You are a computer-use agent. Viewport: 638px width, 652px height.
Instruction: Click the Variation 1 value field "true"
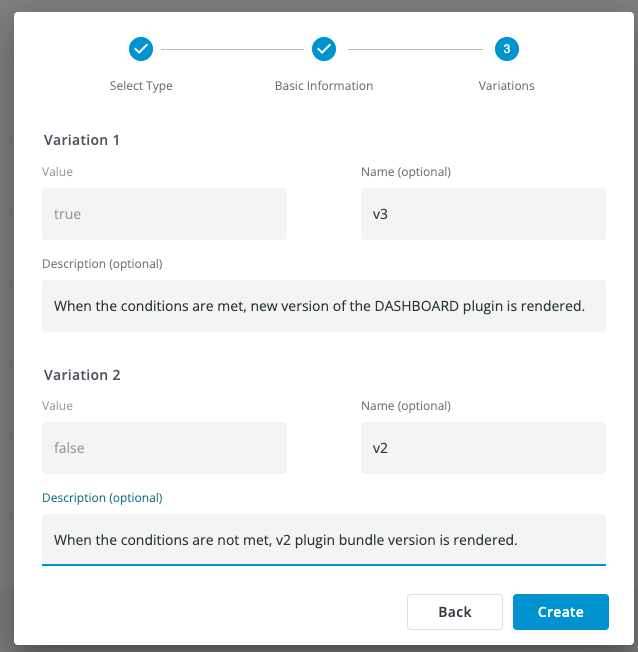(x=164, y=214)
